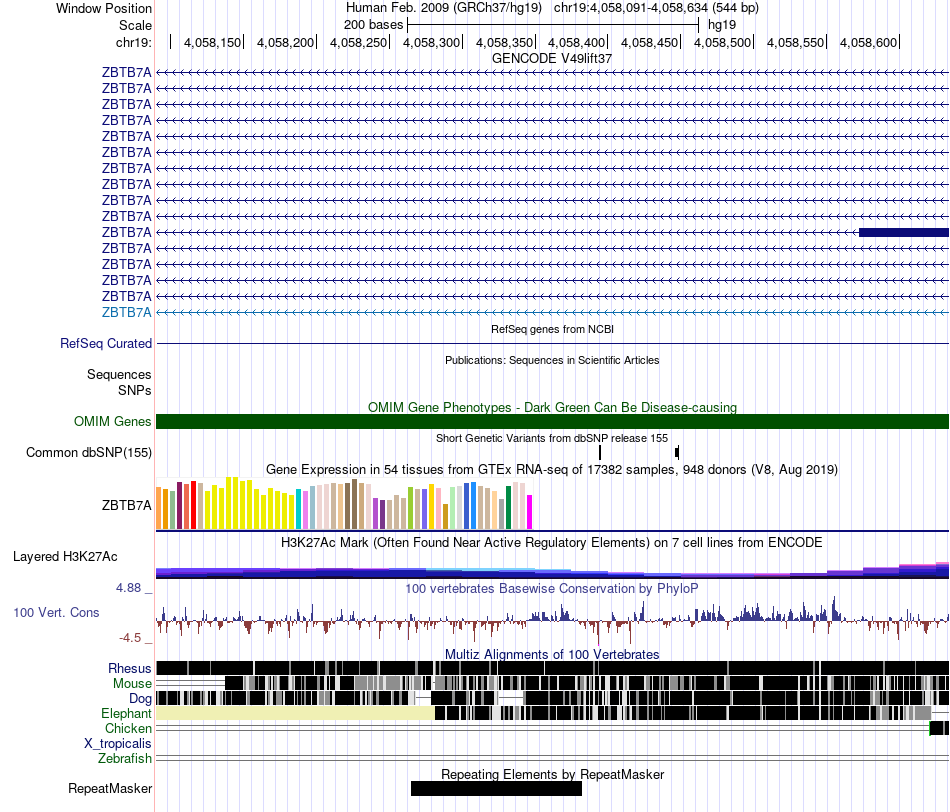Click the light-blue ZBTB7A transcript label
950x812 pixels.
127,312
